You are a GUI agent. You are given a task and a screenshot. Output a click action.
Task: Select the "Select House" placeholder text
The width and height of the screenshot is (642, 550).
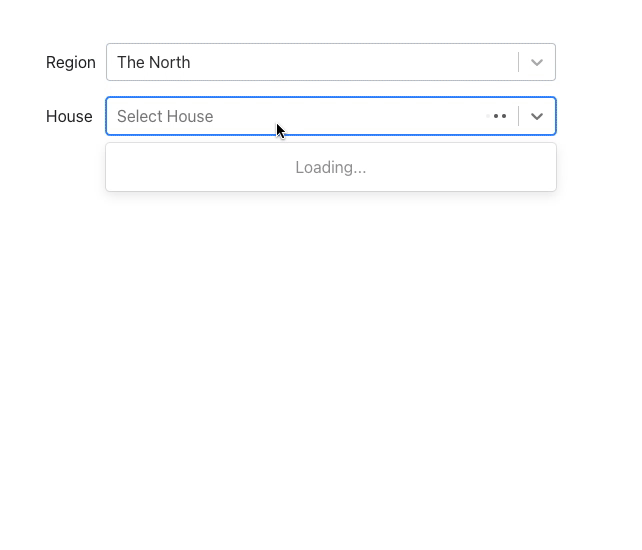[165, 116]
